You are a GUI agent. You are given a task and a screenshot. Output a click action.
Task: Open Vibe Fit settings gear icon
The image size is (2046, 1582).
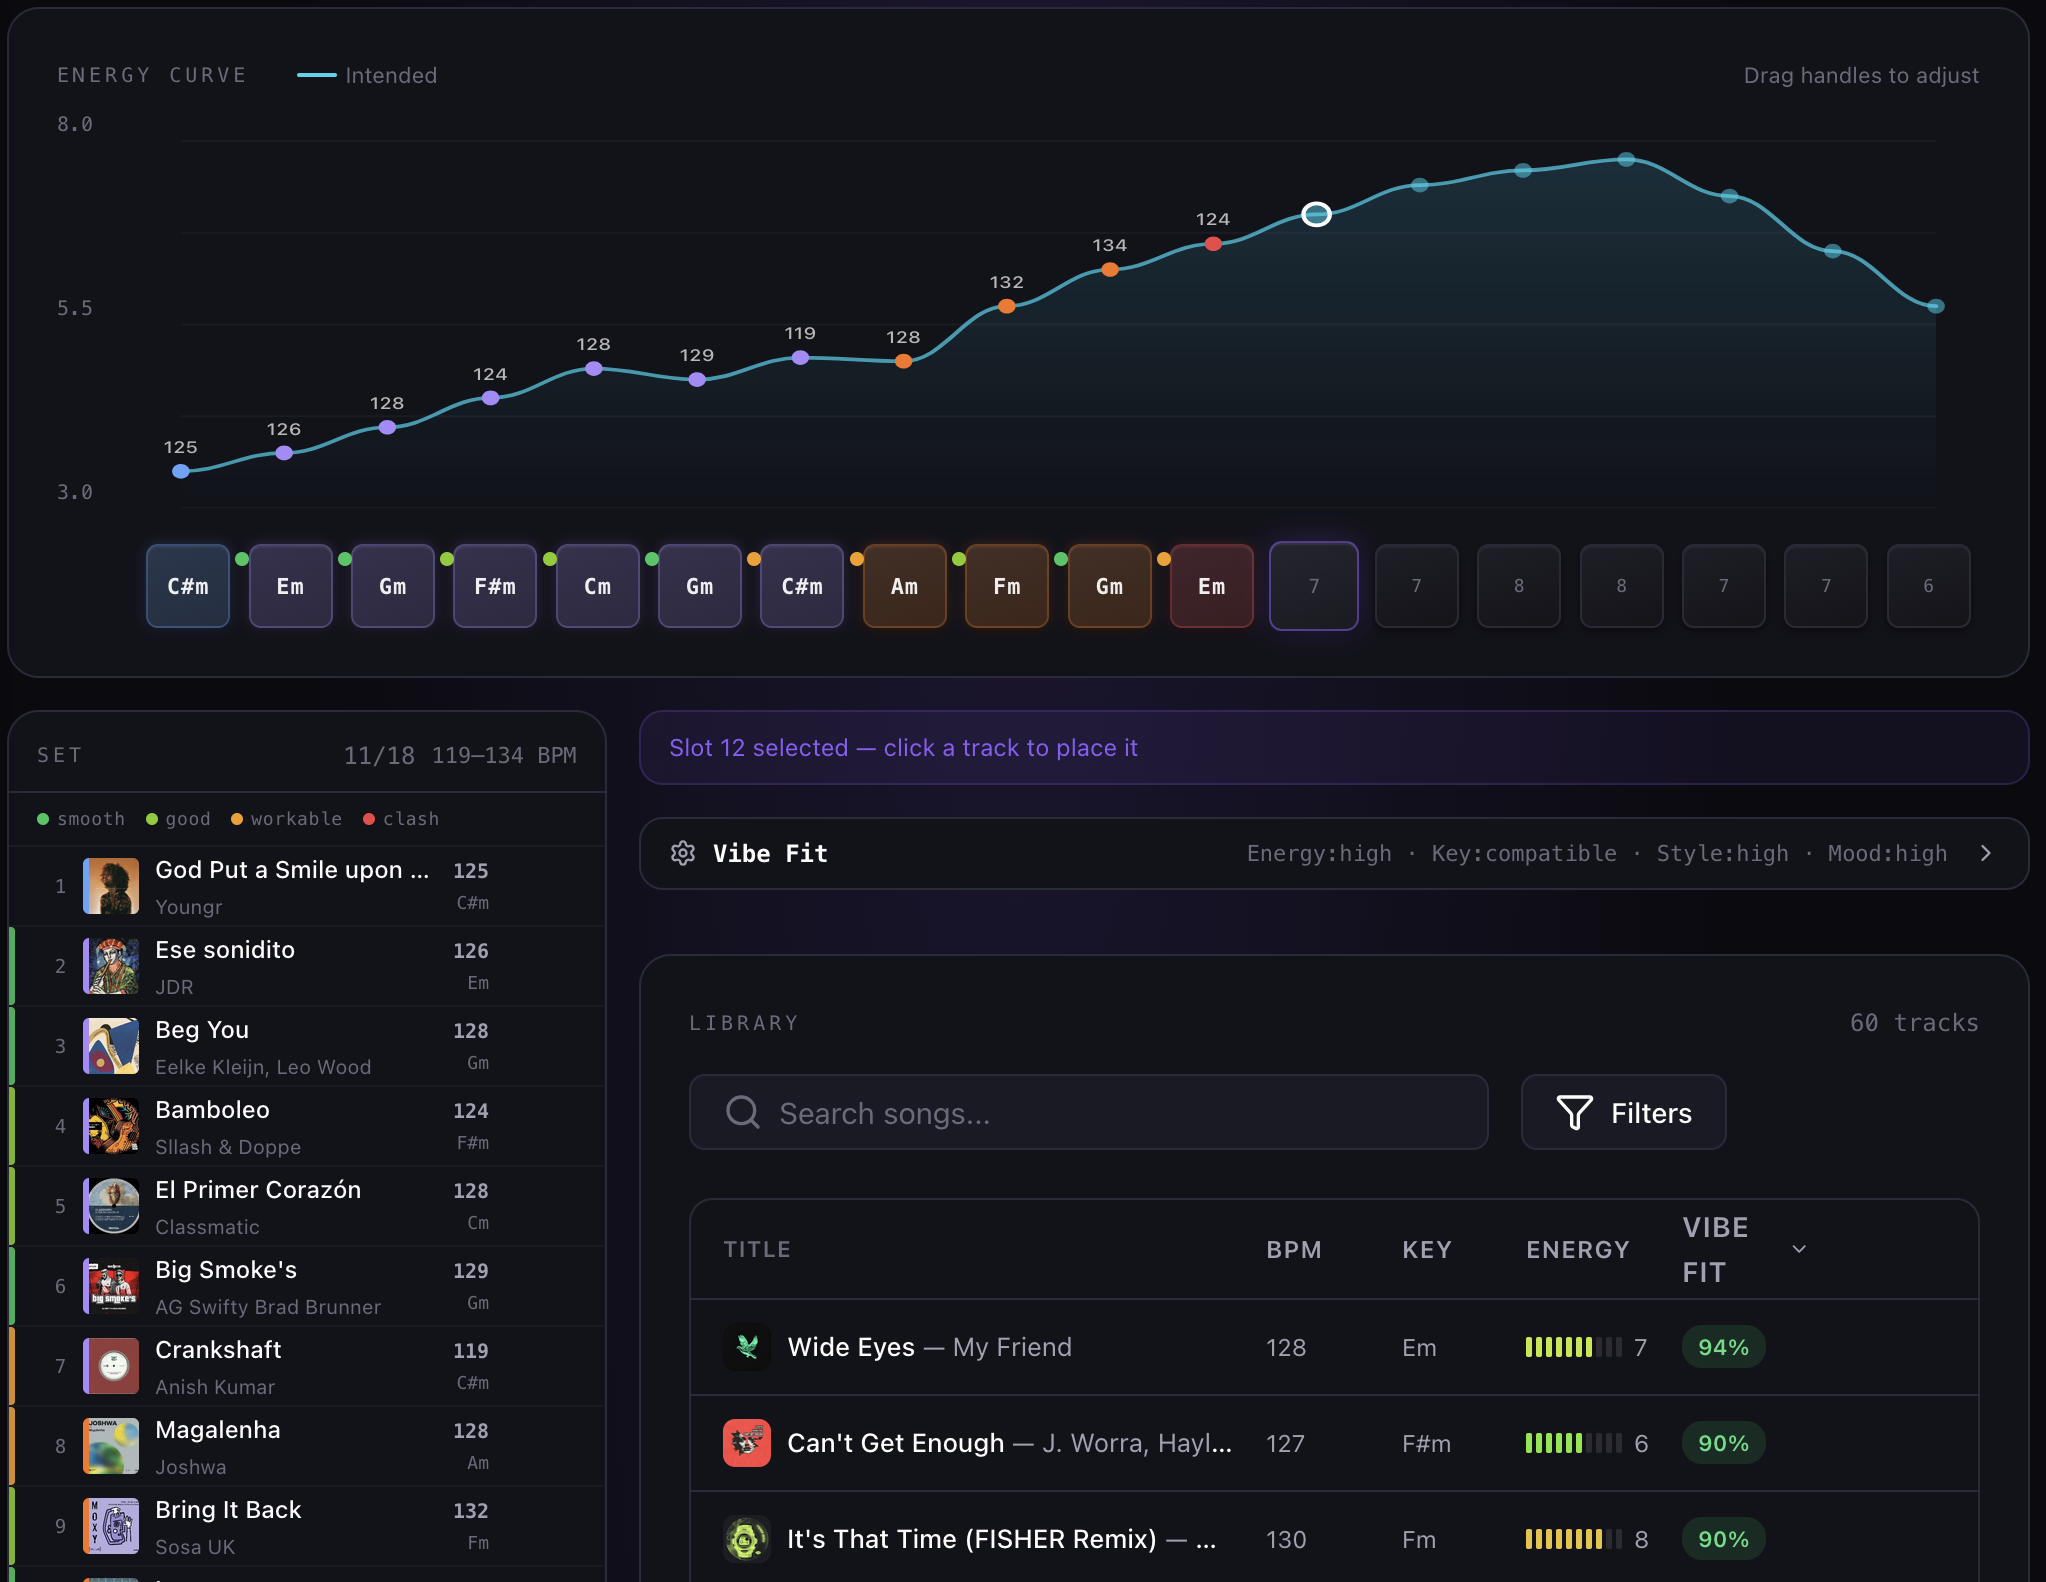tap(683, 853)
